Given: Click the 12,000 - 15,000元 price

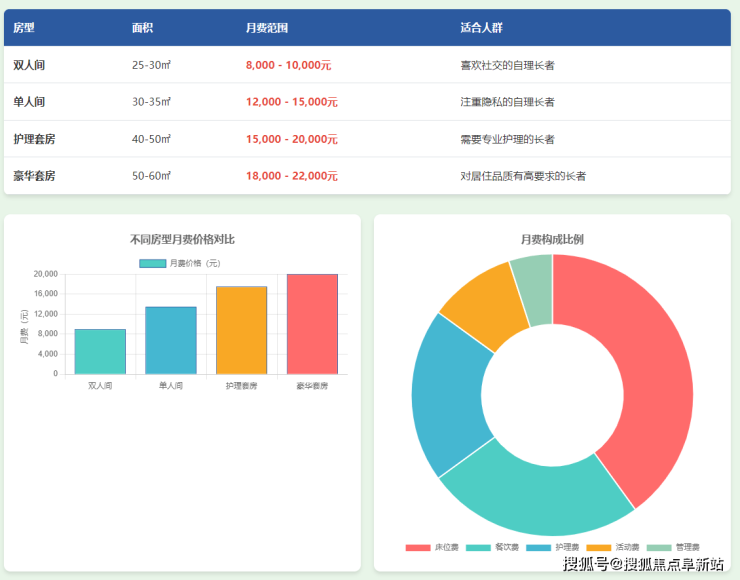Looking at the screenshot, I should click(291, 102).
